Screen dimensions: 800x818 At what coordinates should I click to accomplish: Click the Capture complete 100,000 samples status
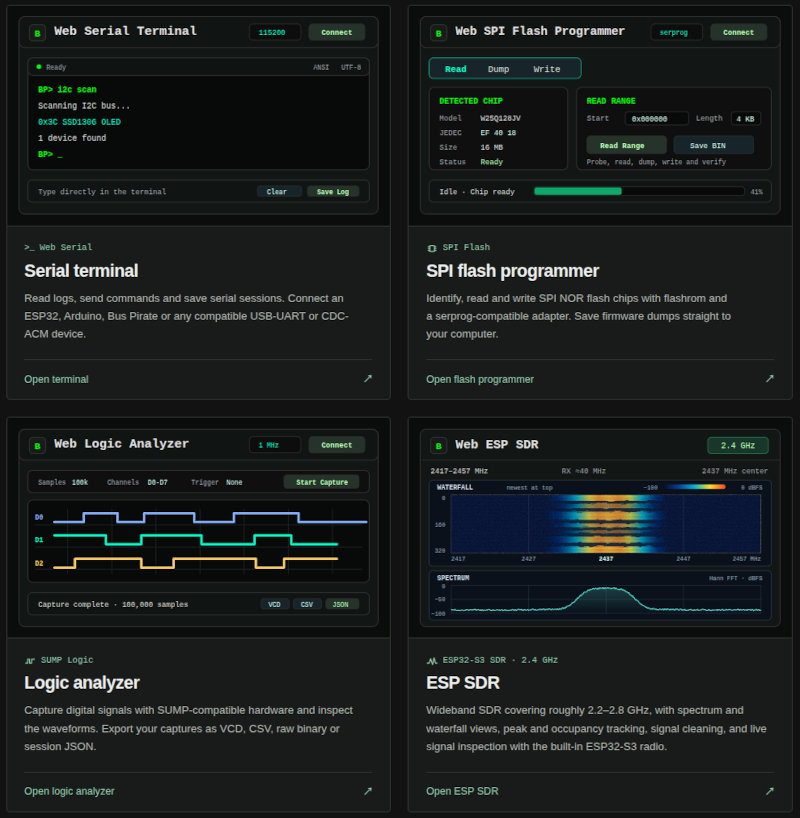pyautogui.click(x=113, y=604)
